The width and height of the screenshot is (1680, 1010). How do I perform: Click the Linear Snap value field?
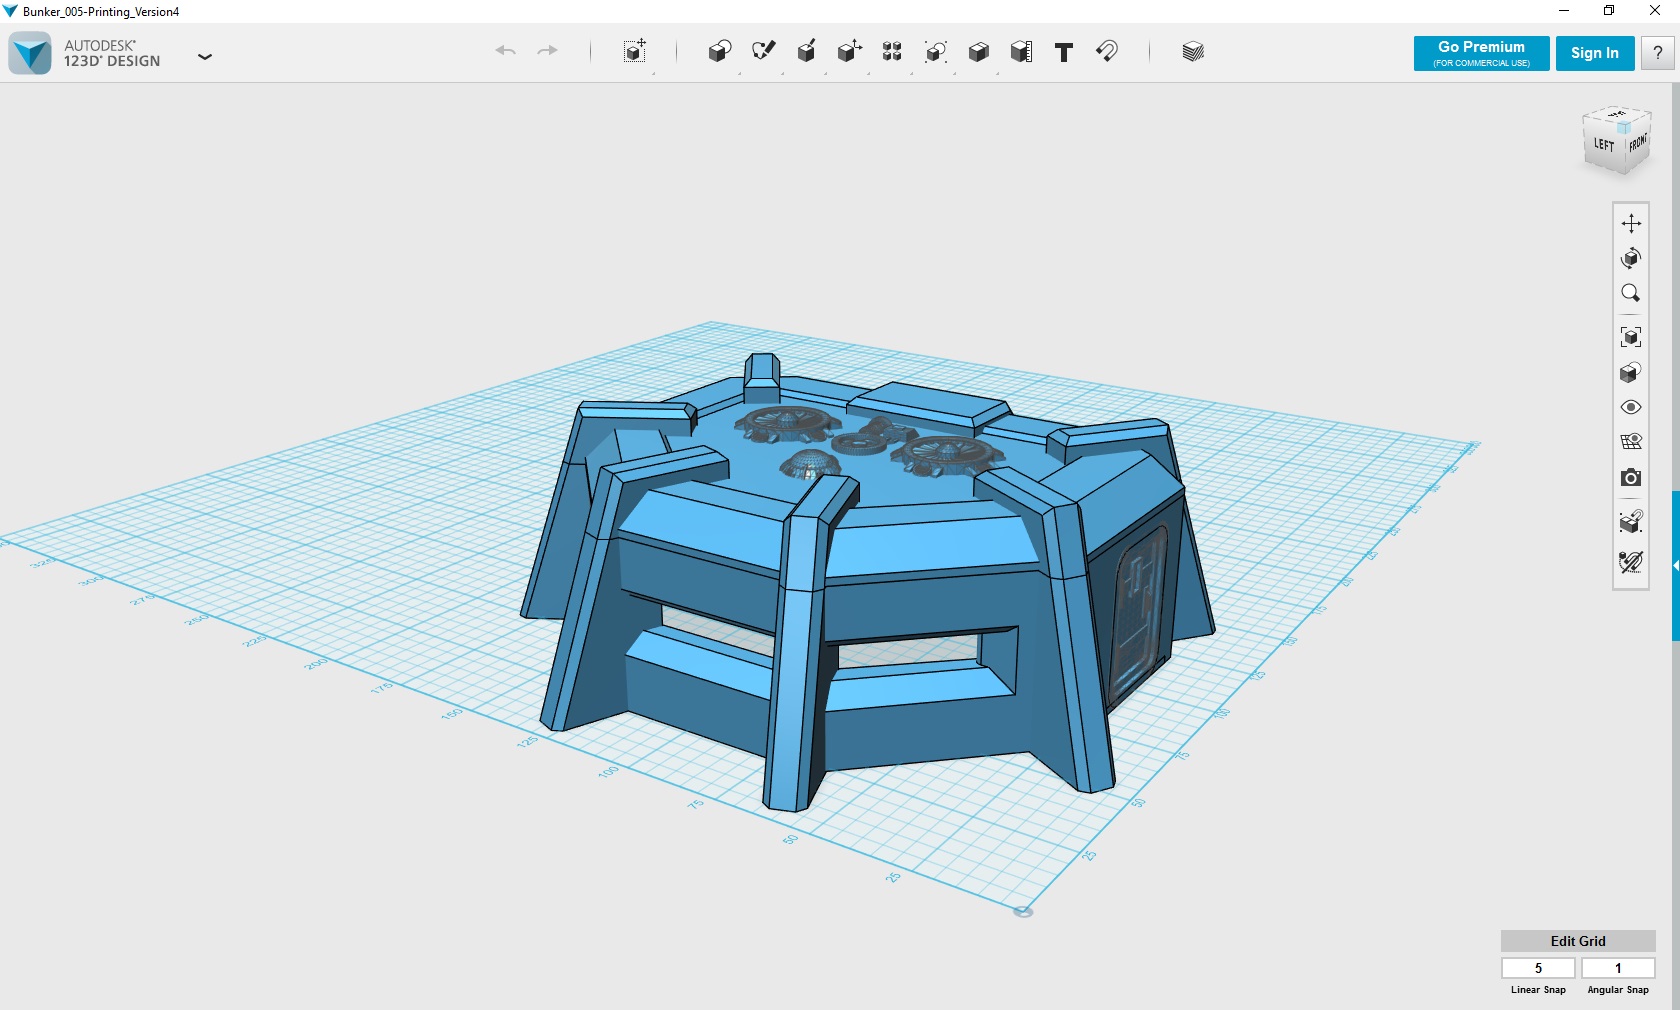click(1538, 968)
